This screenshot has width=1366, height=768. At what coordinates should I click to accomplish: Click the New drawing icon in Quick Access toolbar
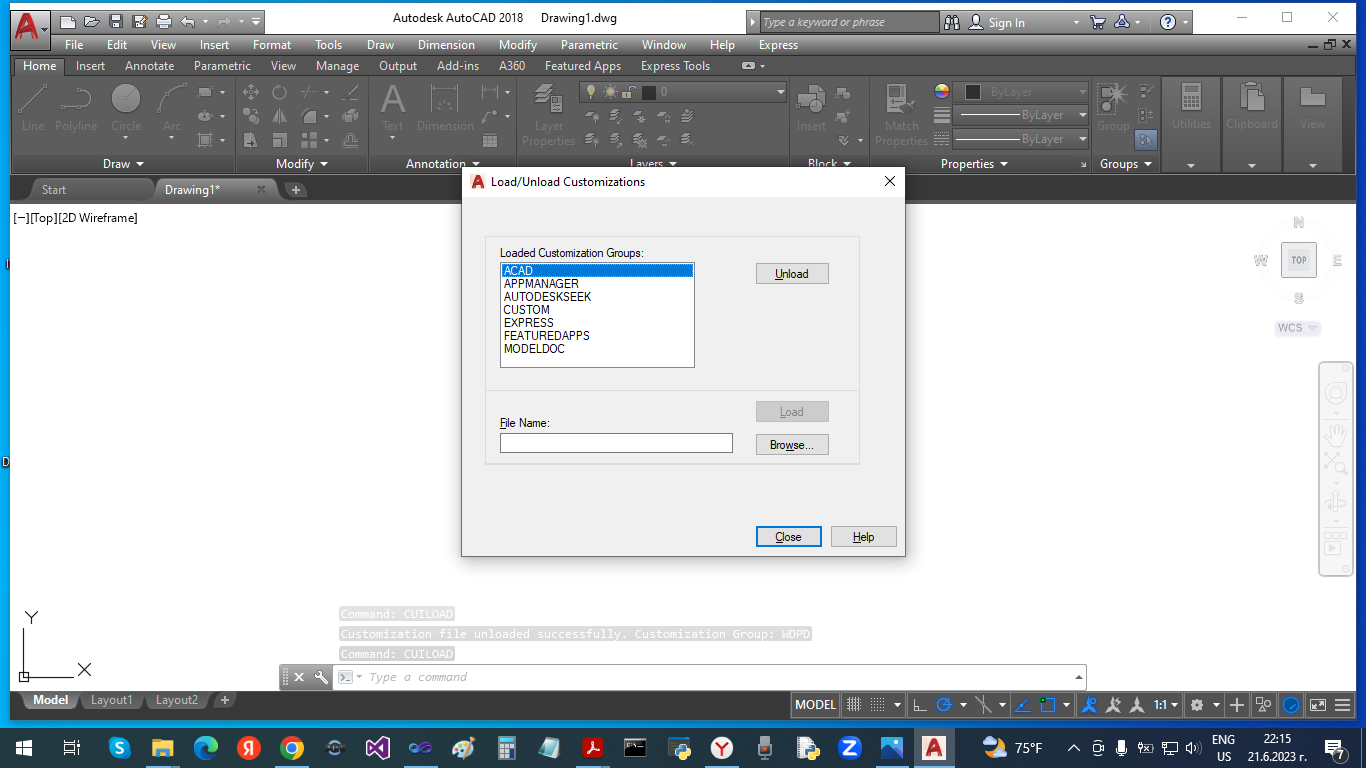pos(68,21)
